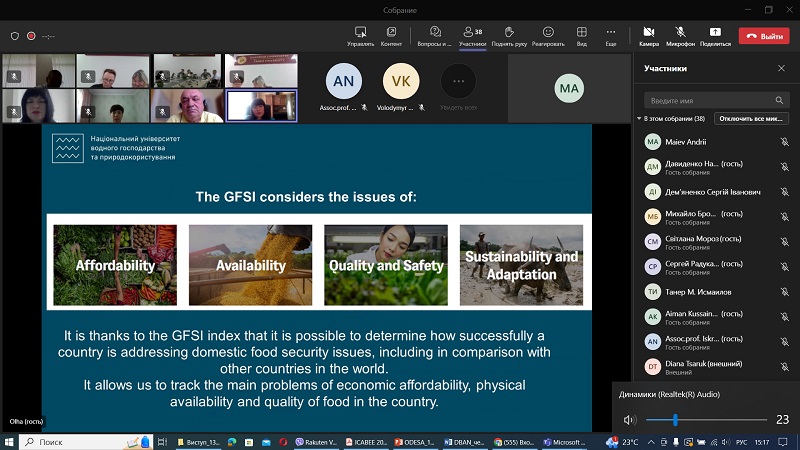Viewport: 800px width, 450px height.
Task: Open the Еще more options menu
Action: (610, 35)
